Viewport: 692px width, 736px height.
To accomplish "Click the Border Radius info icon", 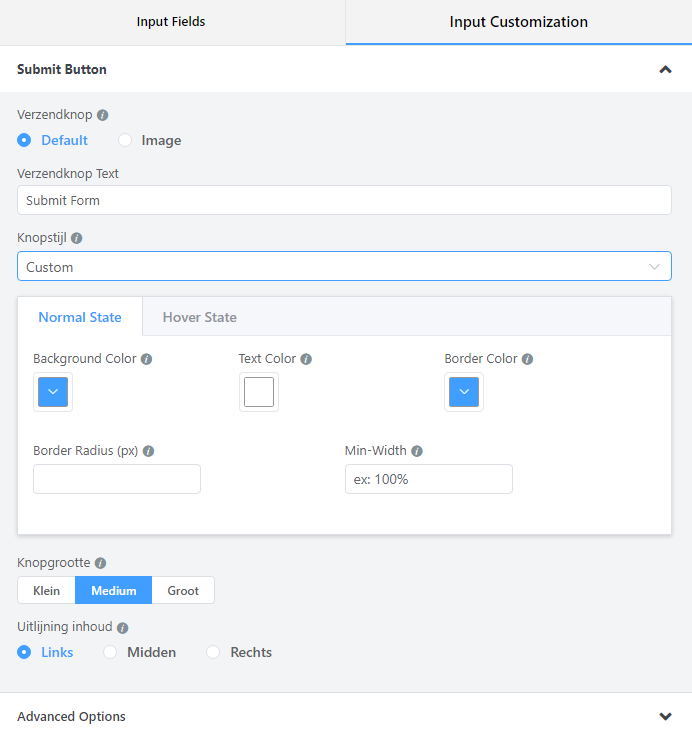I will click(x=148, y=451).
